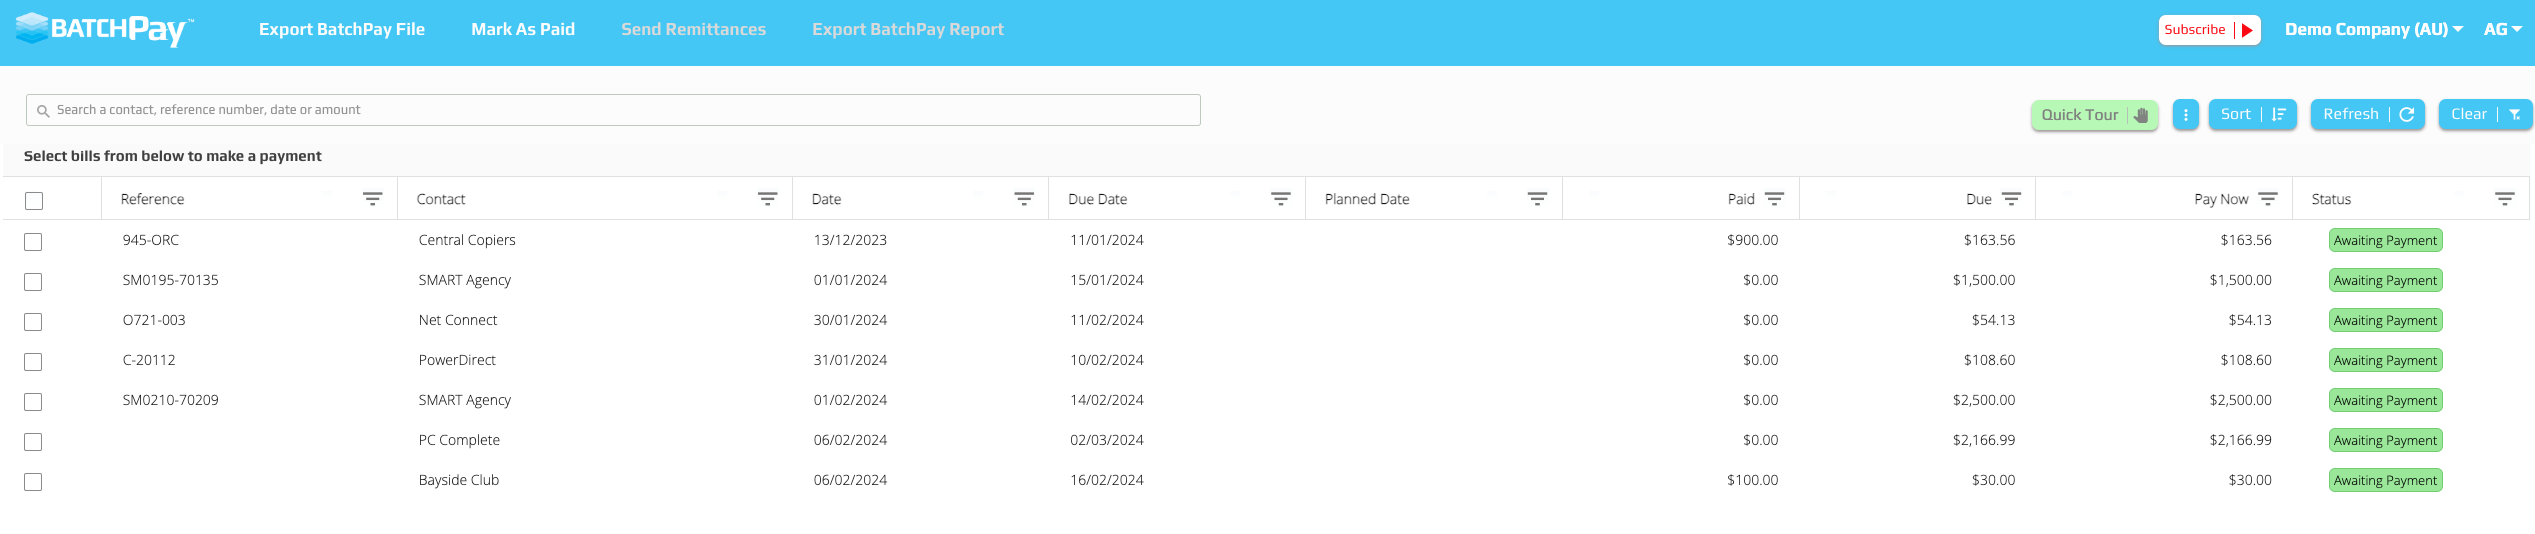Select Mark As Paid menu
This screenshot has width=2535, height=534.
click(523, 30)
